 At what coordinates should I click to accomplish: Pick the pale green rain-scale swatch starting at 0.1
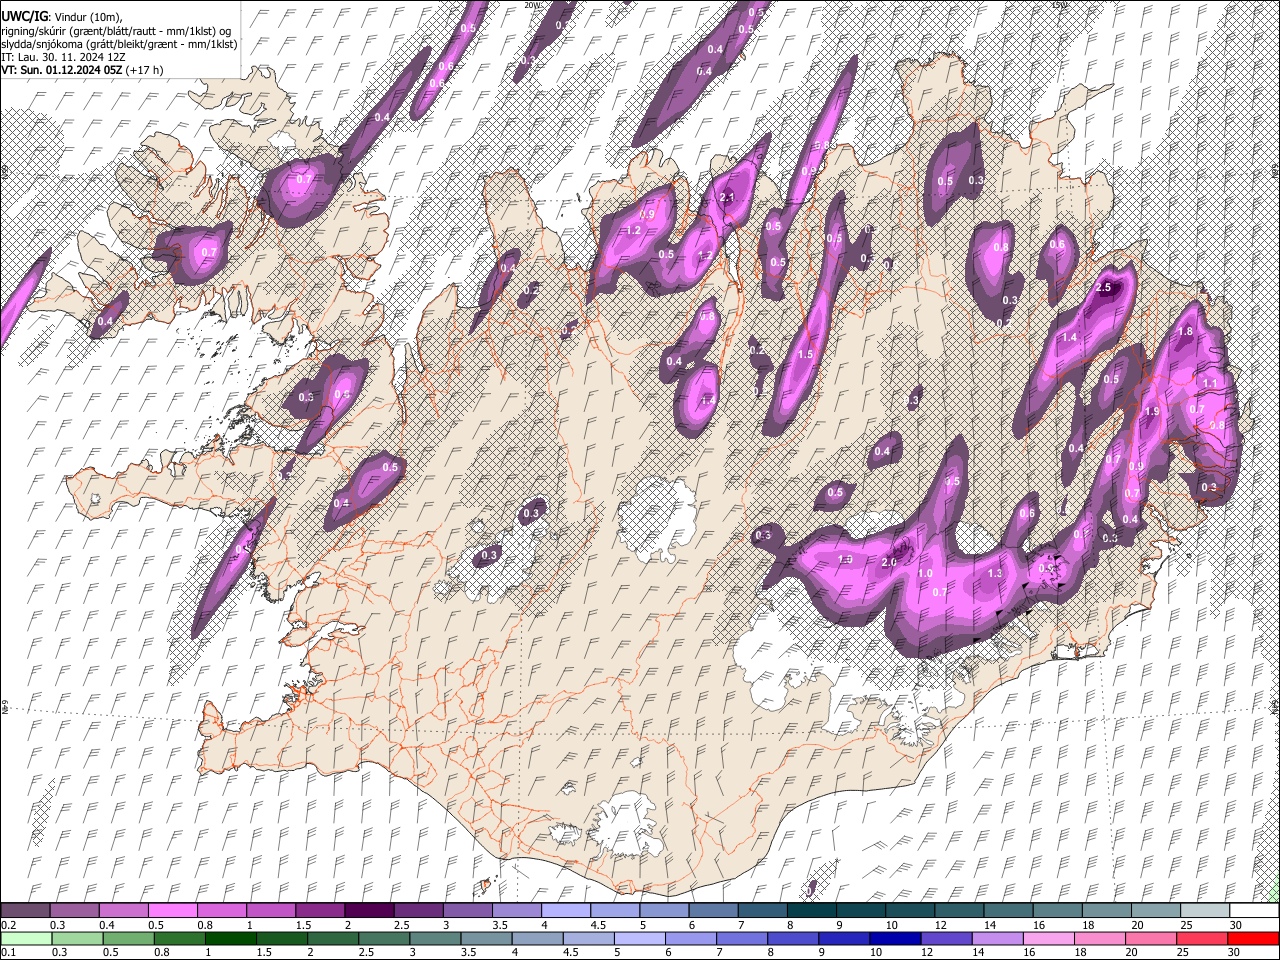click(x=26, y=939)
